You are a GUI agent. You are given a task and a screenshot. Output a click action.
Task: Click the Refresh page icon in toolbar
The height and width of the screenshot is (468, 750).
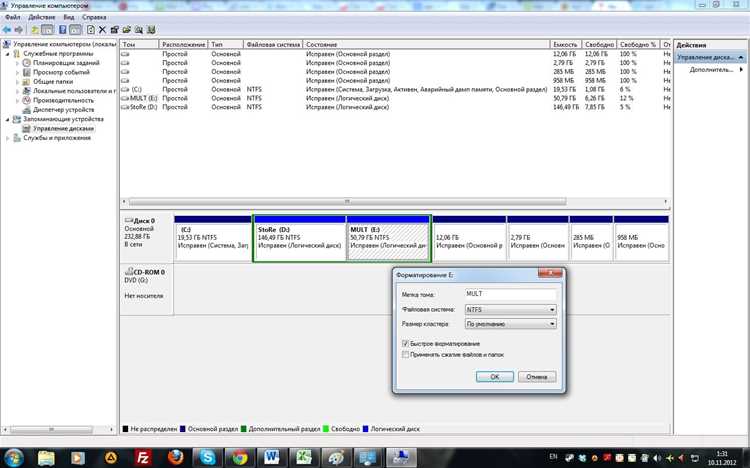(91, 30)
